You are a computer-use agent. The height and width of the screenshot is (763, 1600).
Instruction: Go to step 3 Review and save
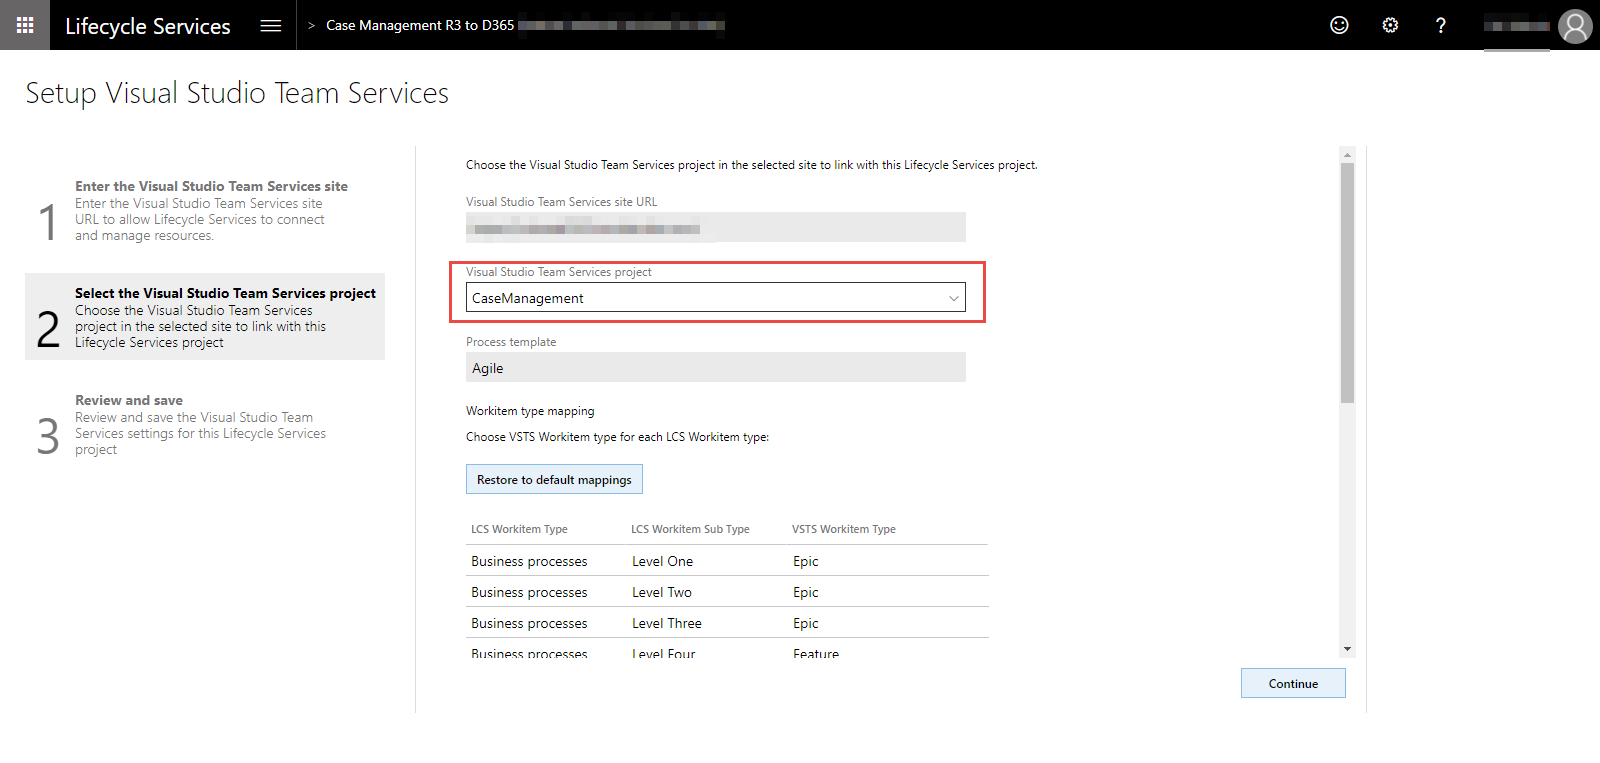coord(205,424)
